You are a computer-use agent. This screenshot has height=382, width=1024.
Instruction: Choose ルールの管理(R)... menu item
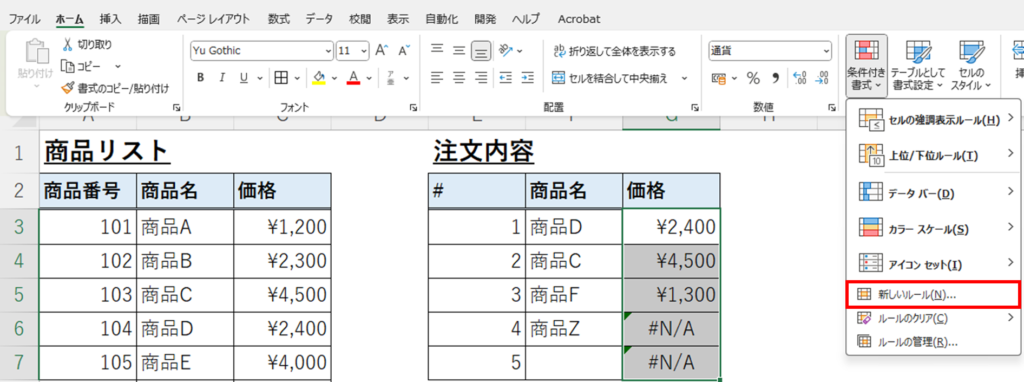point(932,342)
